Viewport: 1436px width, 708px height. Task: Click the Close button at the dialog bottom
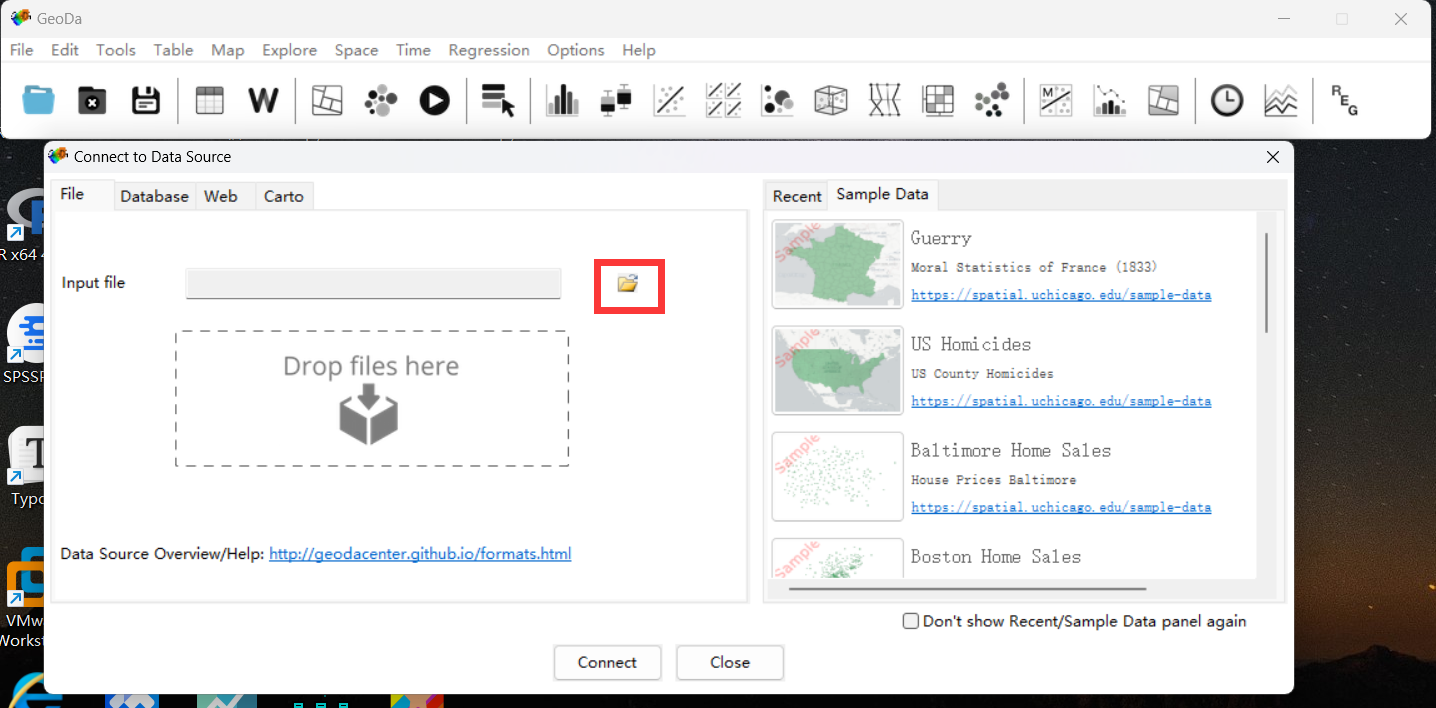pos(730,662)
